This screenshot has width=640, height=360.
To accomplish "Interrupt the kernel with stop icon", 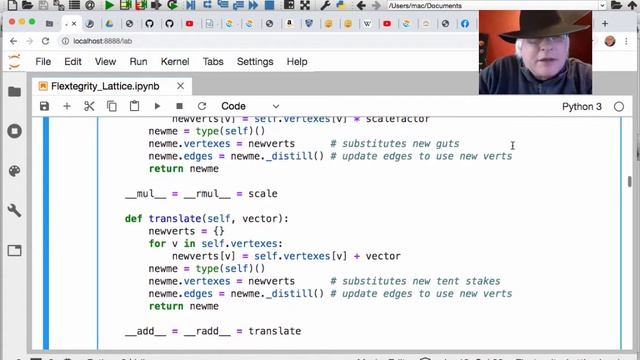I will [179, 107].
